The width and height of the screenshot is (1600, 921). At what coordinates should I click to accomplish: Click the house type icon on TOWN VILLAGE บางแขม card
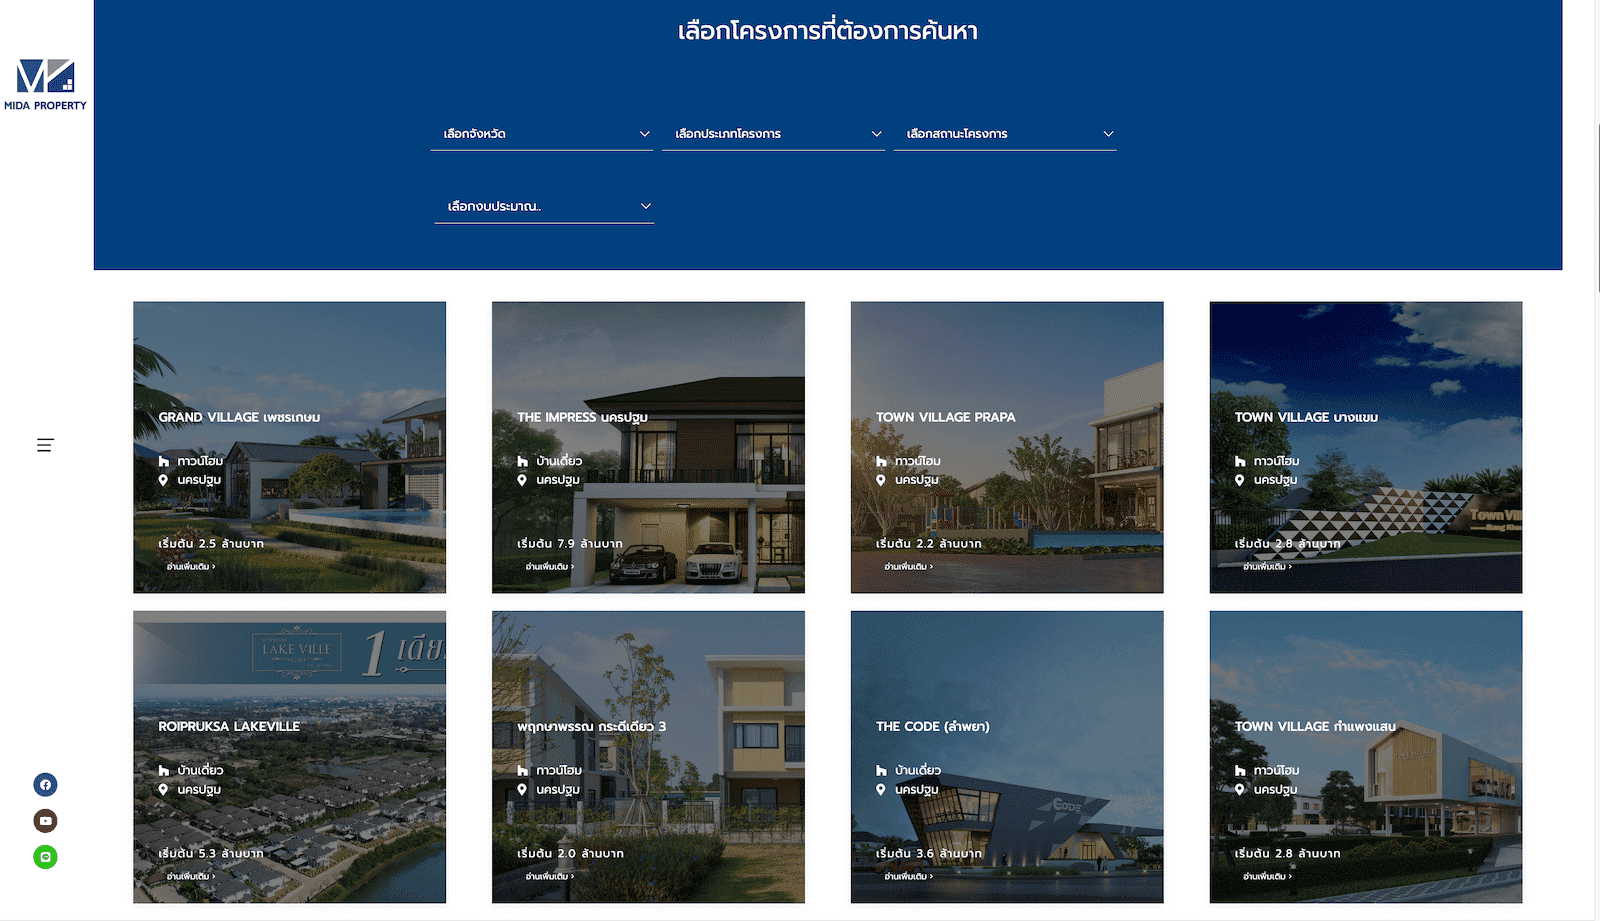pyautogui.click(x=1240, y=461)
